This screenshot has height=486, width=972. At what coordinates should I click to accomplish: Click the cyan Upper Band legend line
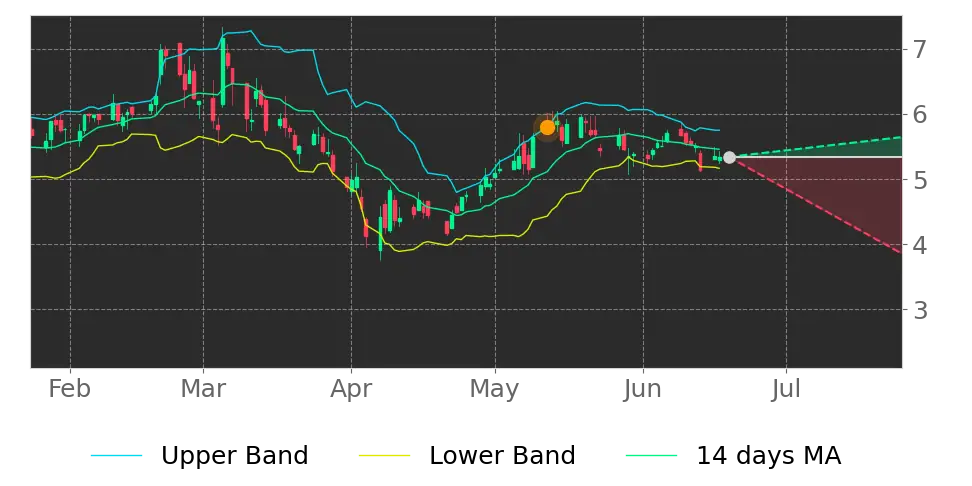pyautogui.click(x=117, y=456)
